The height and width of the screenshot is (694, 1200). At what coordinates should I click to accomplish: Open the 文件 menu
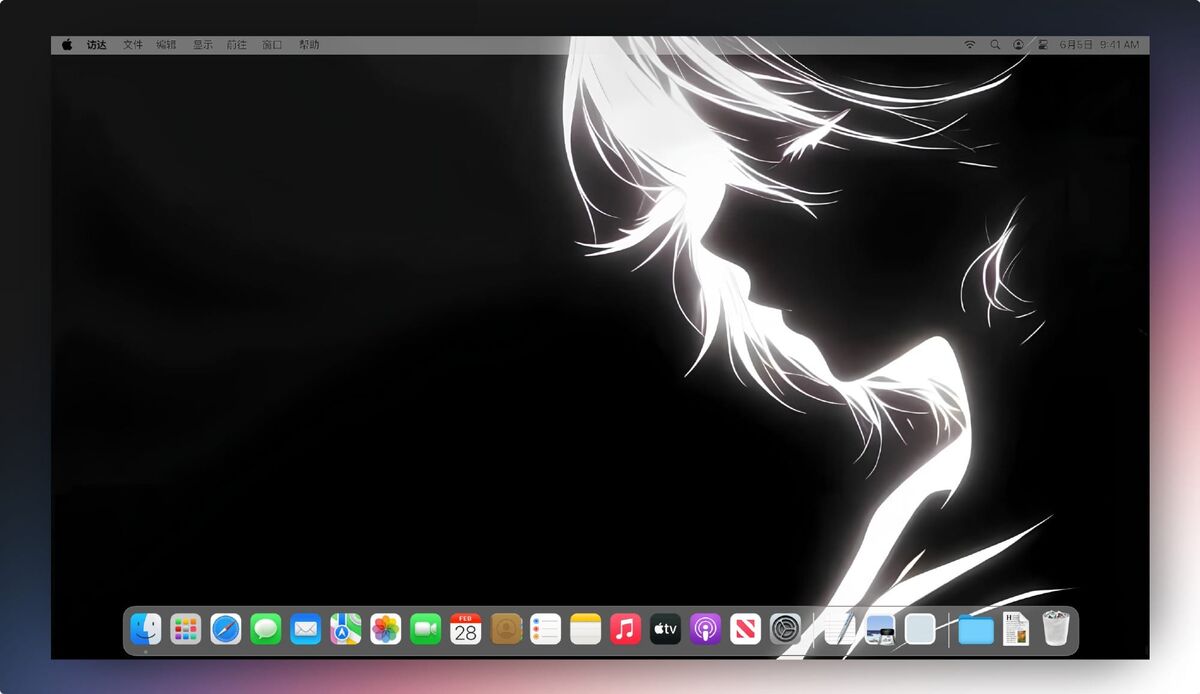[x=133, y=45]
